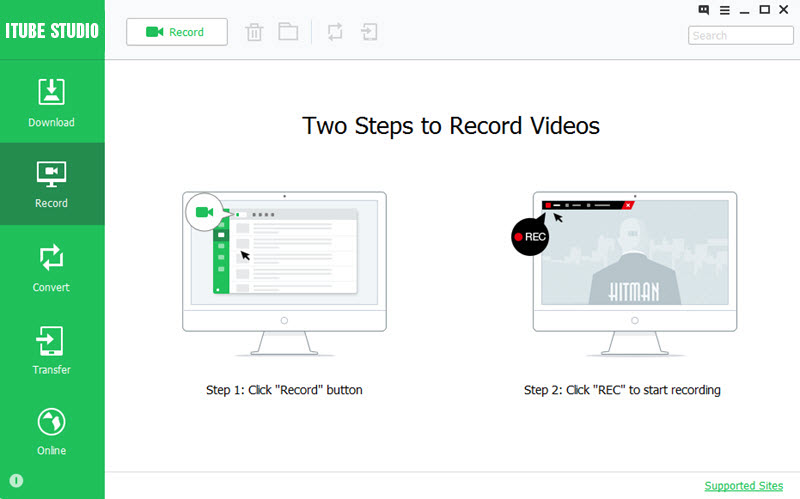The width and height of the screenshot is (800, 499).
Task: Click the convert arrows toolbar icon
Action: click(x=335, y=32)
